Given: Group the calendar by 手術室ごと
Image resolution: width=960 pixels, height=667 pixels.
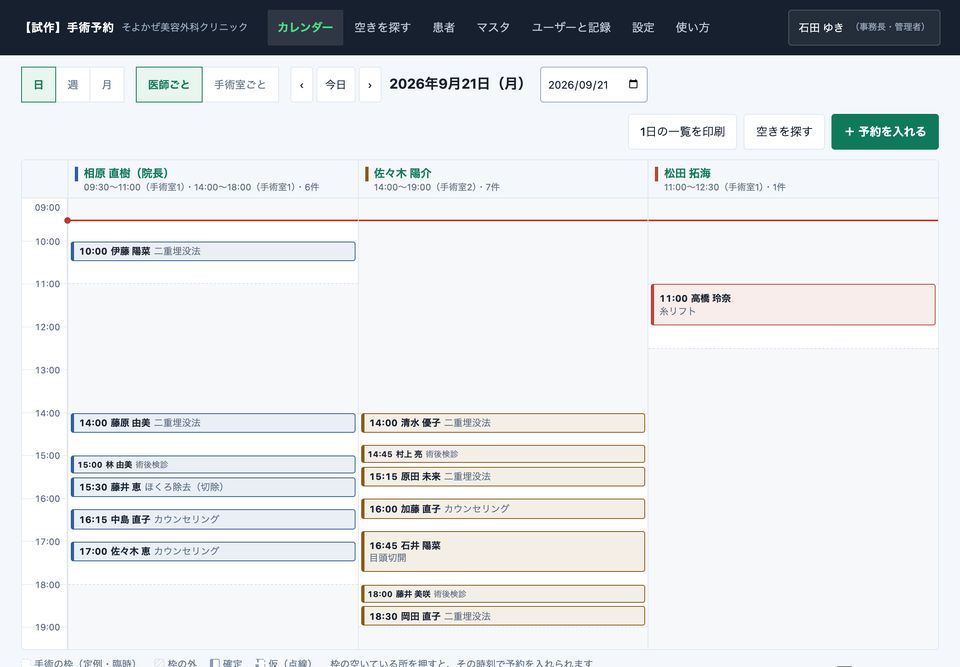Looking at the screenshot, I should (x=240, y=85).
